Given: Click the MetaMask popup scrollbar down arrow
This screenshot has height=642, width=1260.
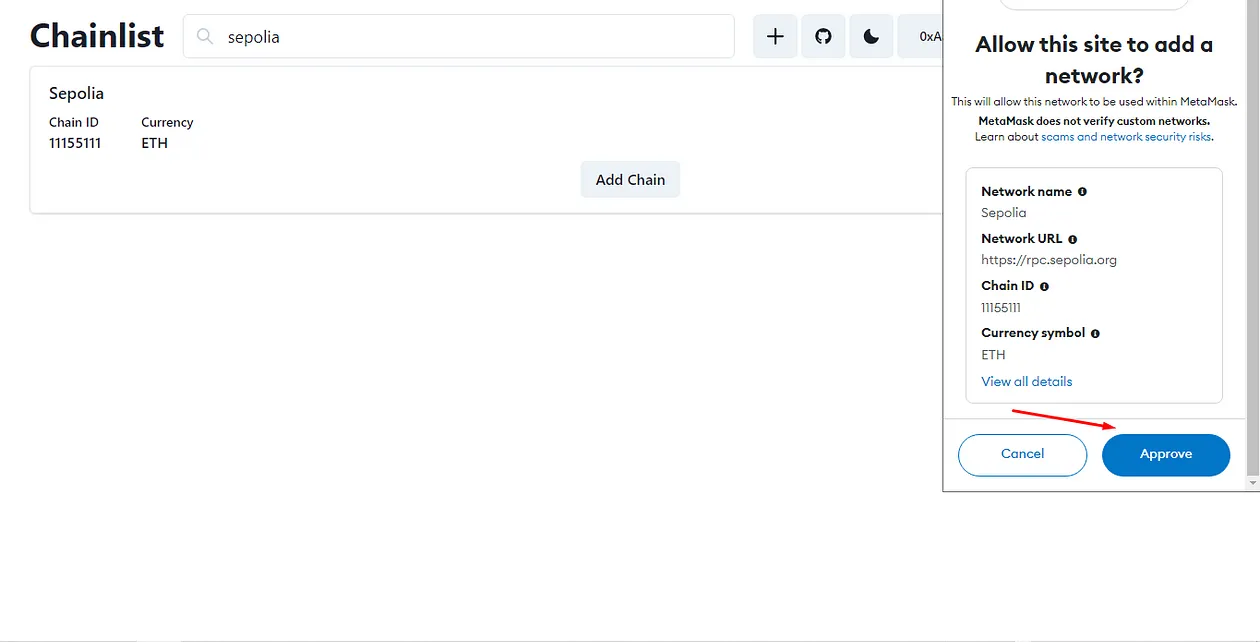Looking at the screenshot, I should (1254, 483).
